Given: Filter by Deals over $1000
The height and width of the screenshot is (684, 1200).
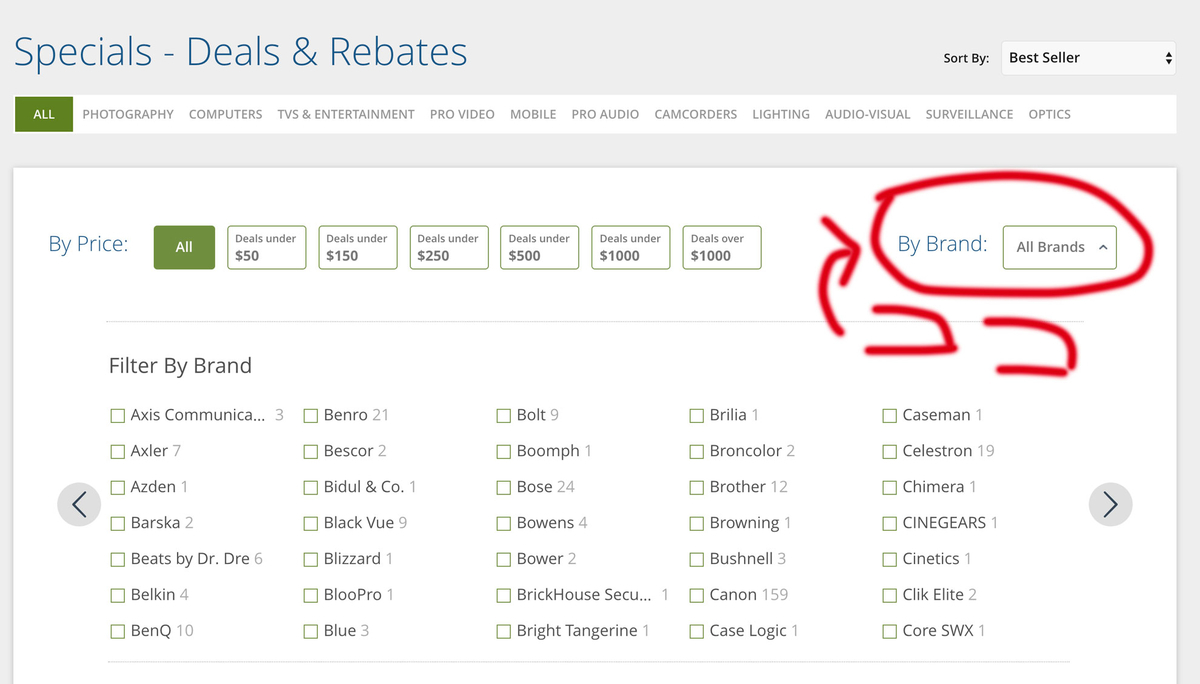Looking at the screenshot, I should click(722, 247).
